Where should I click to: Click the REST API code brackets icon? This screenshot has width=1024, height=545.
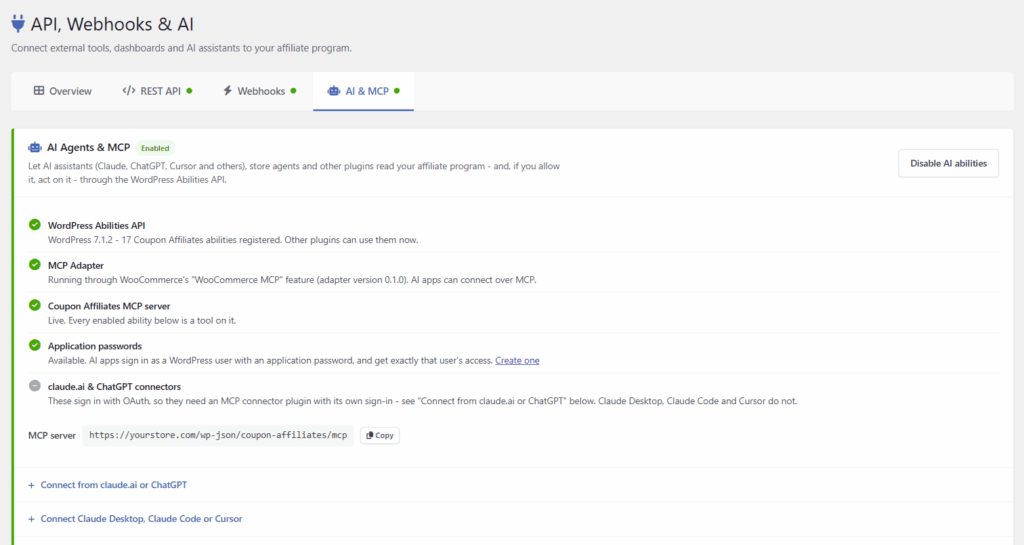129,91
